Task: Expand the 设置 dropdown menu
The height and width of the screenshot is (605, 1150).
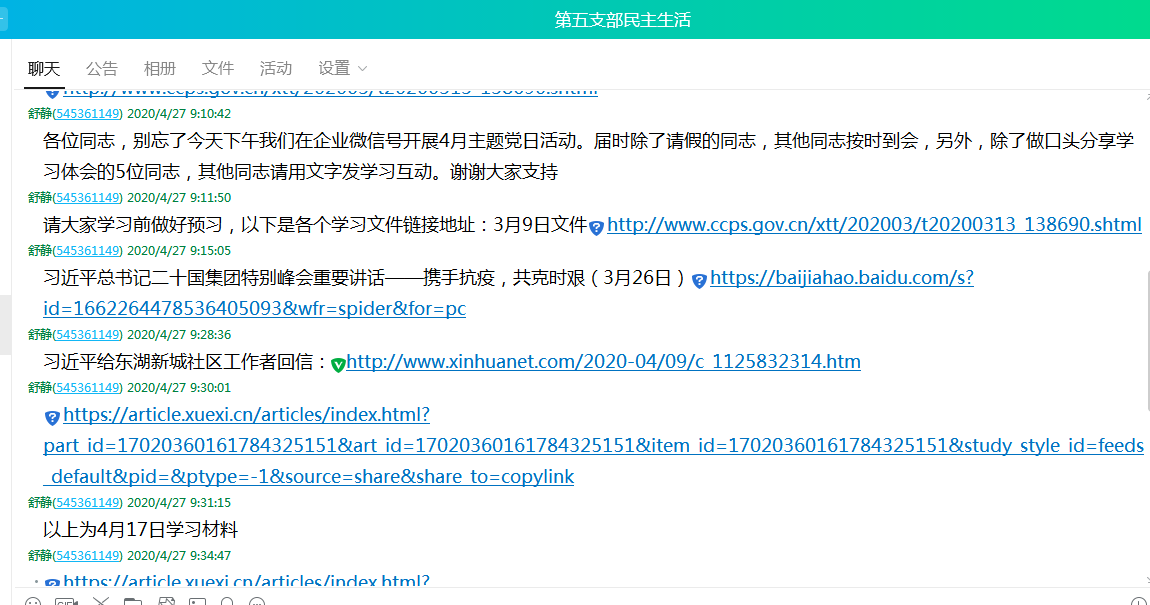Action: (343, 68)
